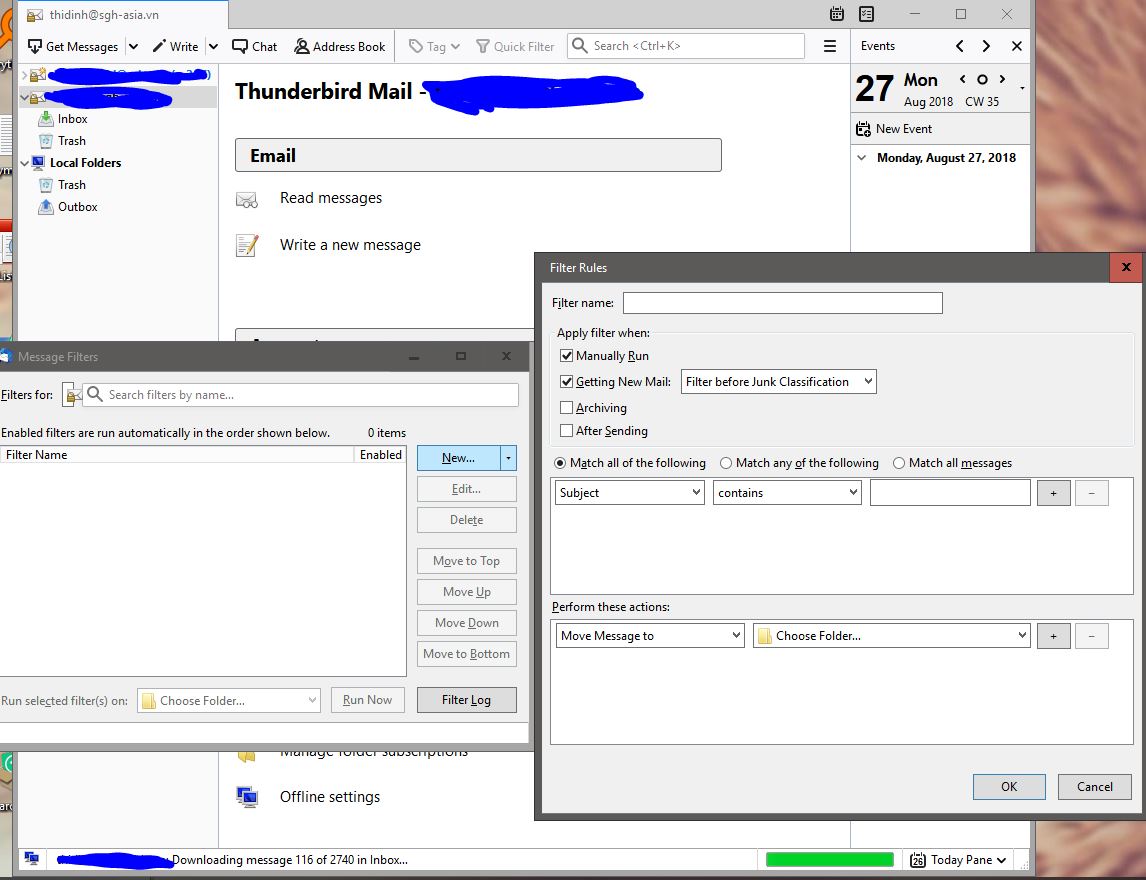Close the Events today pane
The height and width of the screenshot is (880, 1146).
point(1017,46)
